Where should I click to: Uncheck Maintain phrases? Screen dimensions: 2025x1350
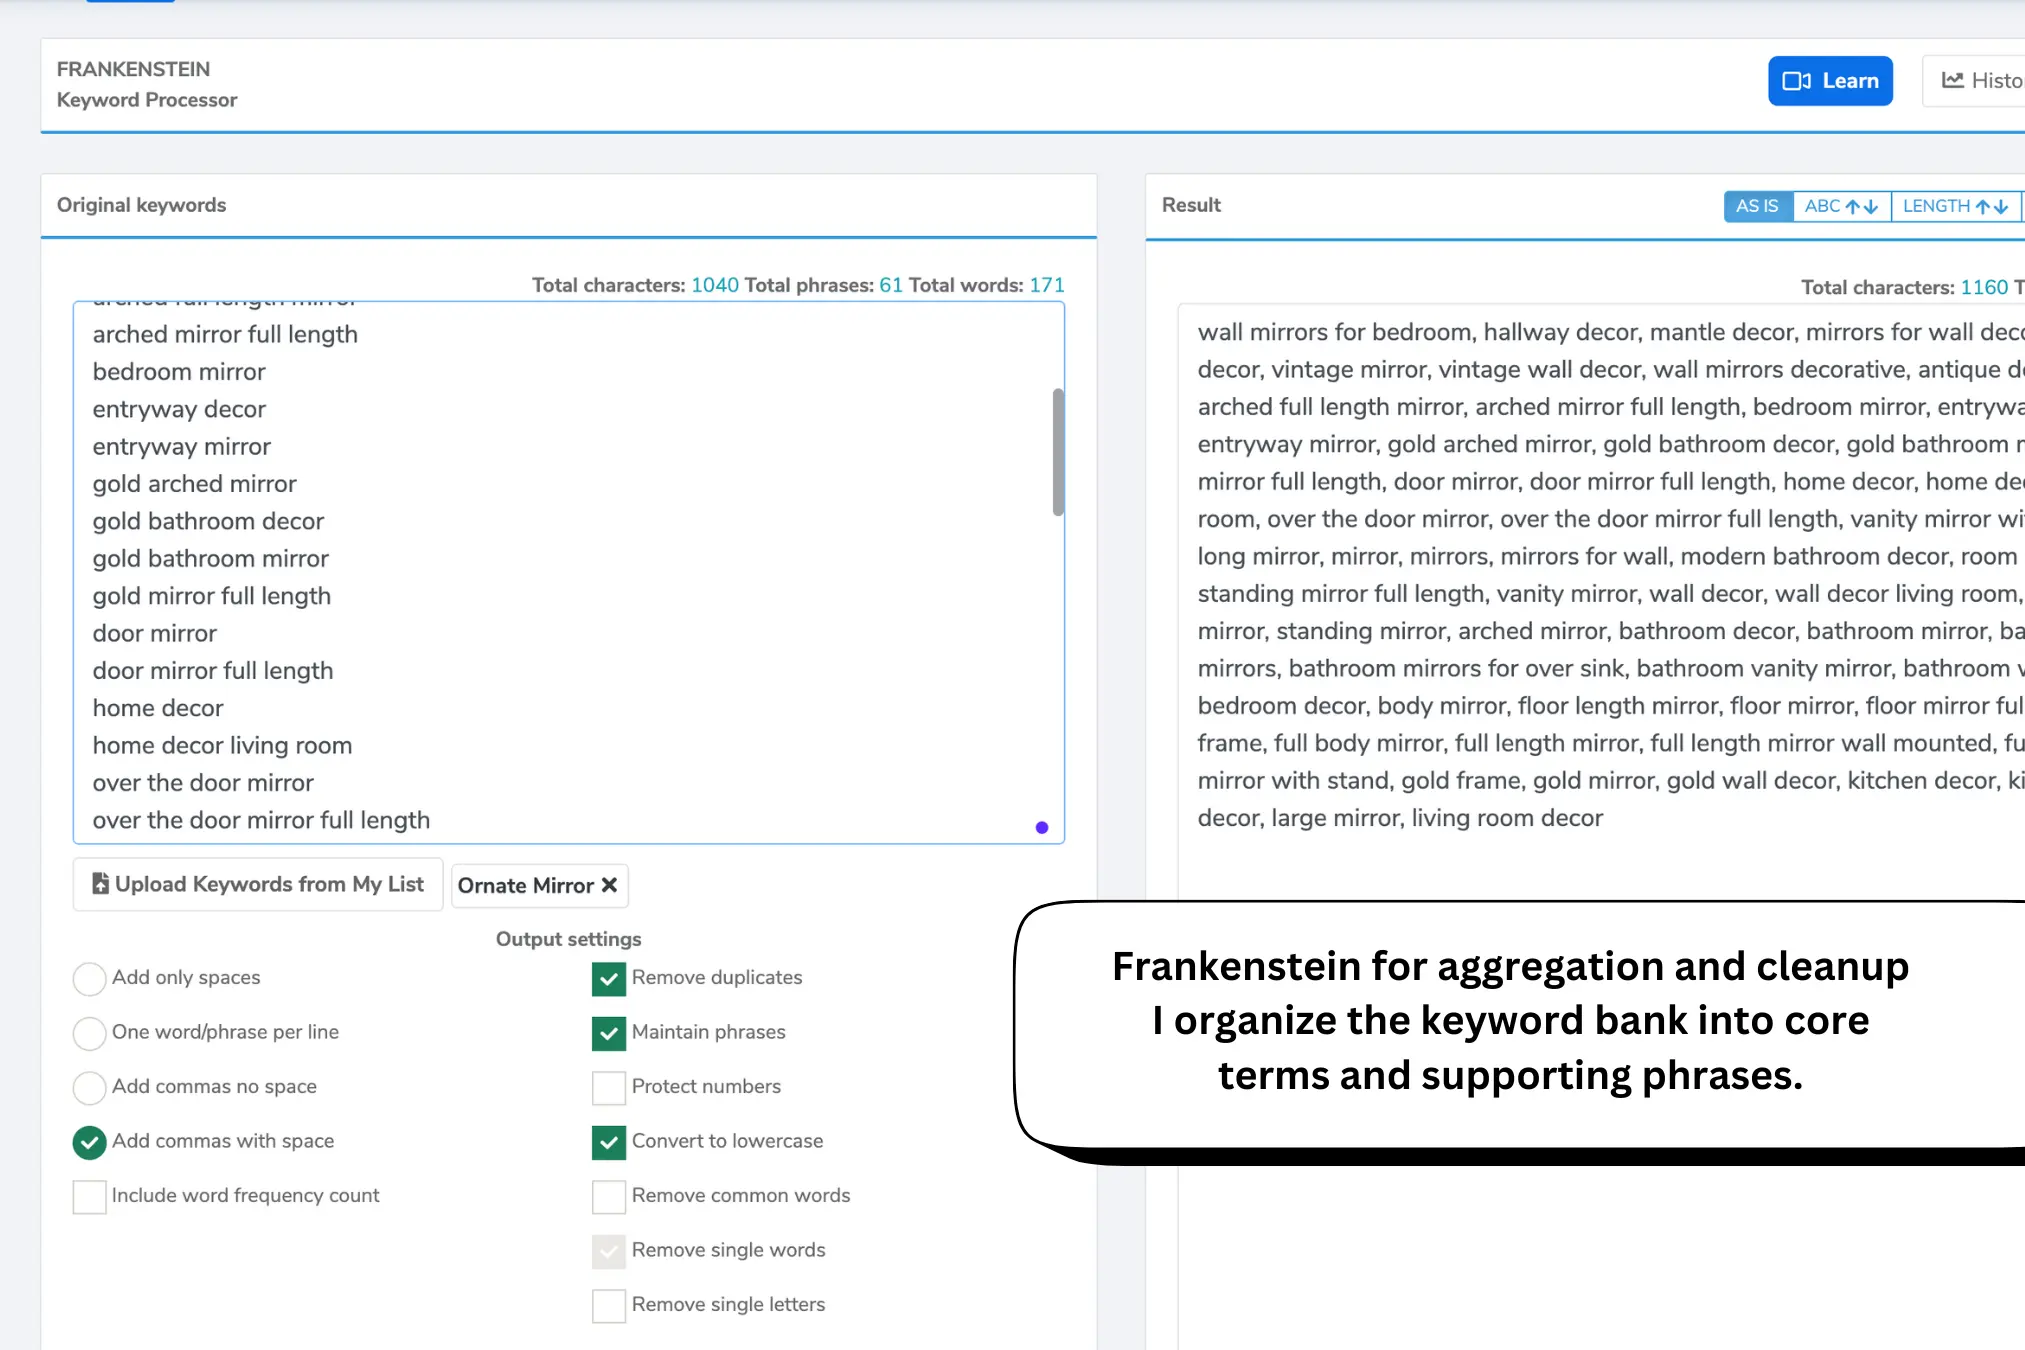click(609, 1033)
